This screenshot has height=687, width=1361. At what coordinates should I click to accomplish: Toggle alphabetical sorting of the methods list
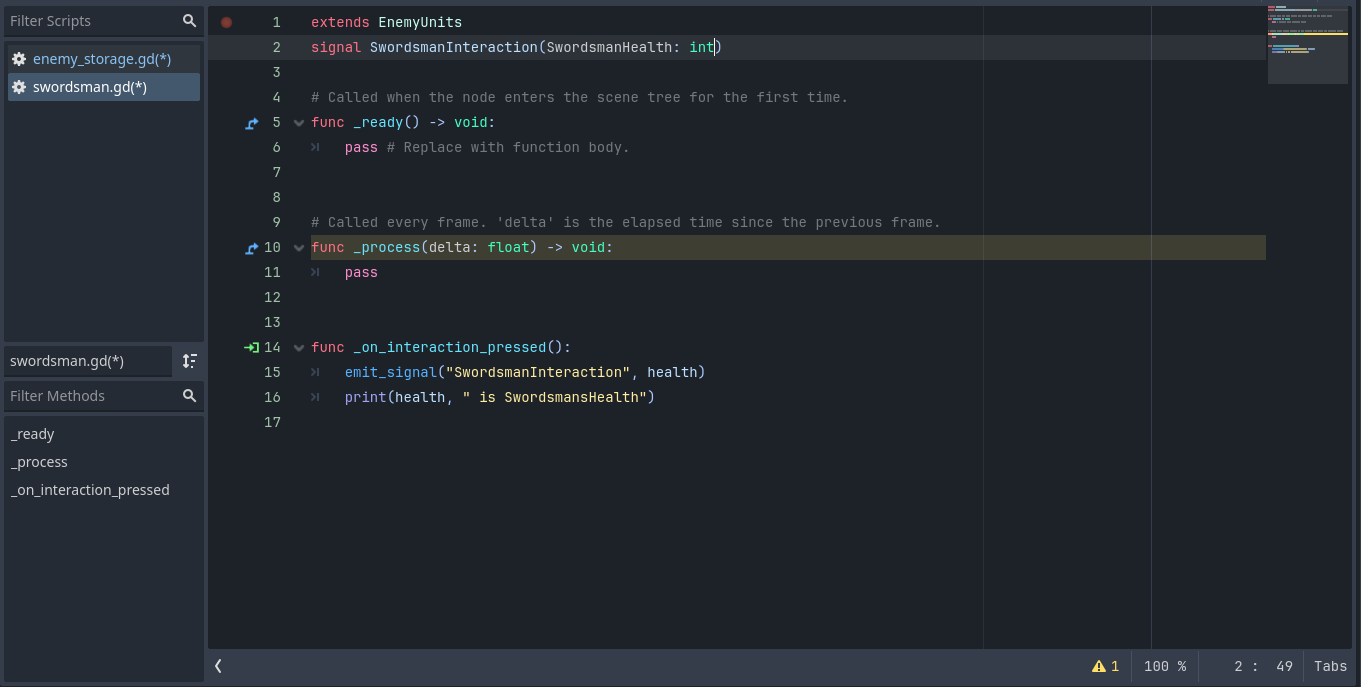189,361
